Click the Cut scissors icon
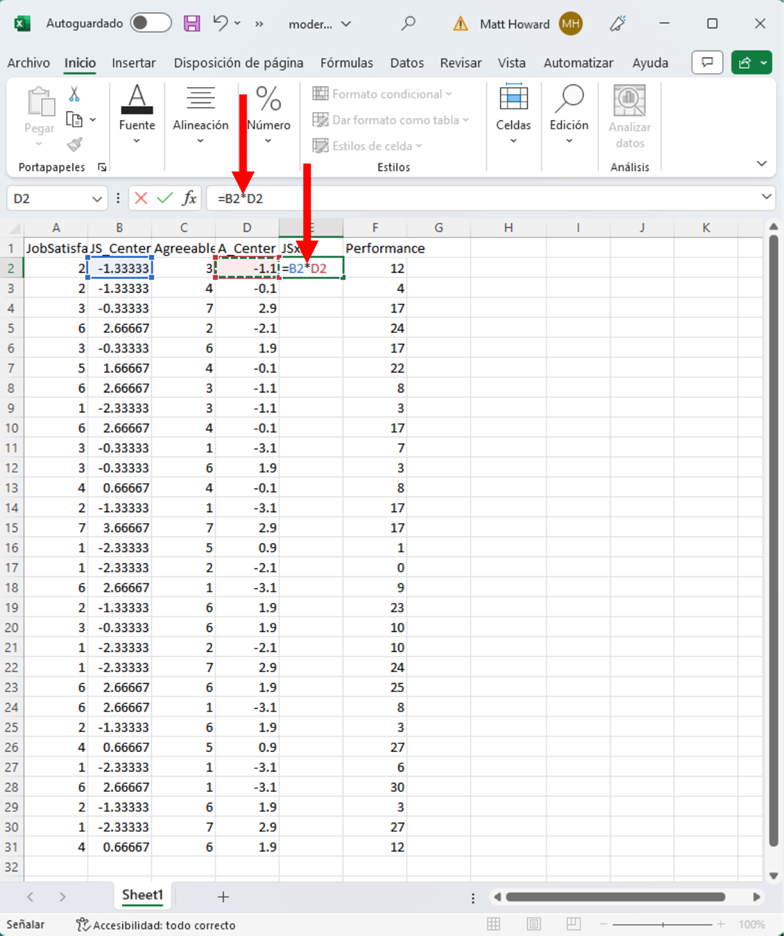The image size is (784, 936). click(74, 94)
